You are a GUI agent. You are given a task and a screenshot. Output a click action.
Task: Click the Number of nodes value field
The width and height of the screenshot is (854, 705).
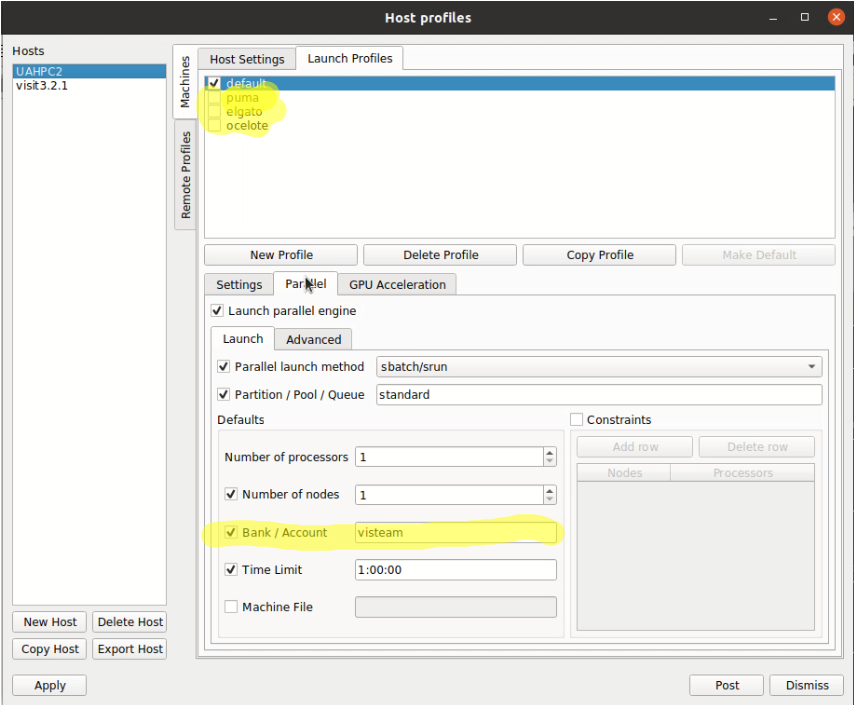click(x=449, y=495)
